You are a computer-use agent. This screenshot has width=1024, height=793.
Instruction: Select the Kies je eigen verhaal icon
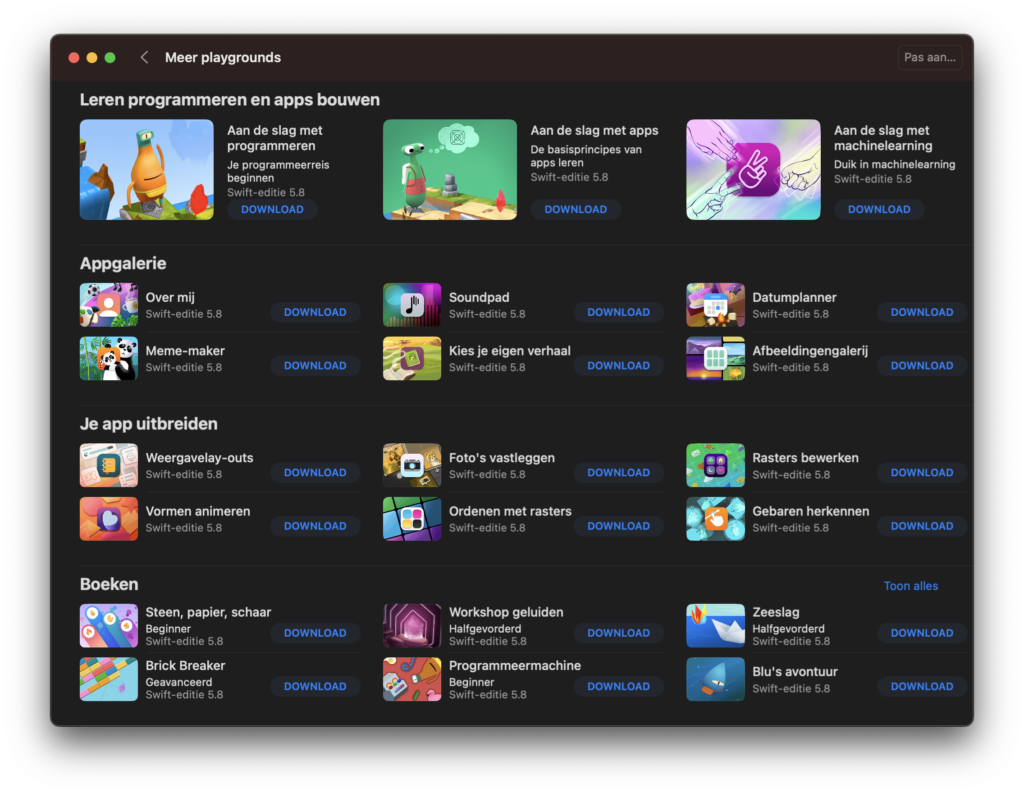(x=411, y=358)
